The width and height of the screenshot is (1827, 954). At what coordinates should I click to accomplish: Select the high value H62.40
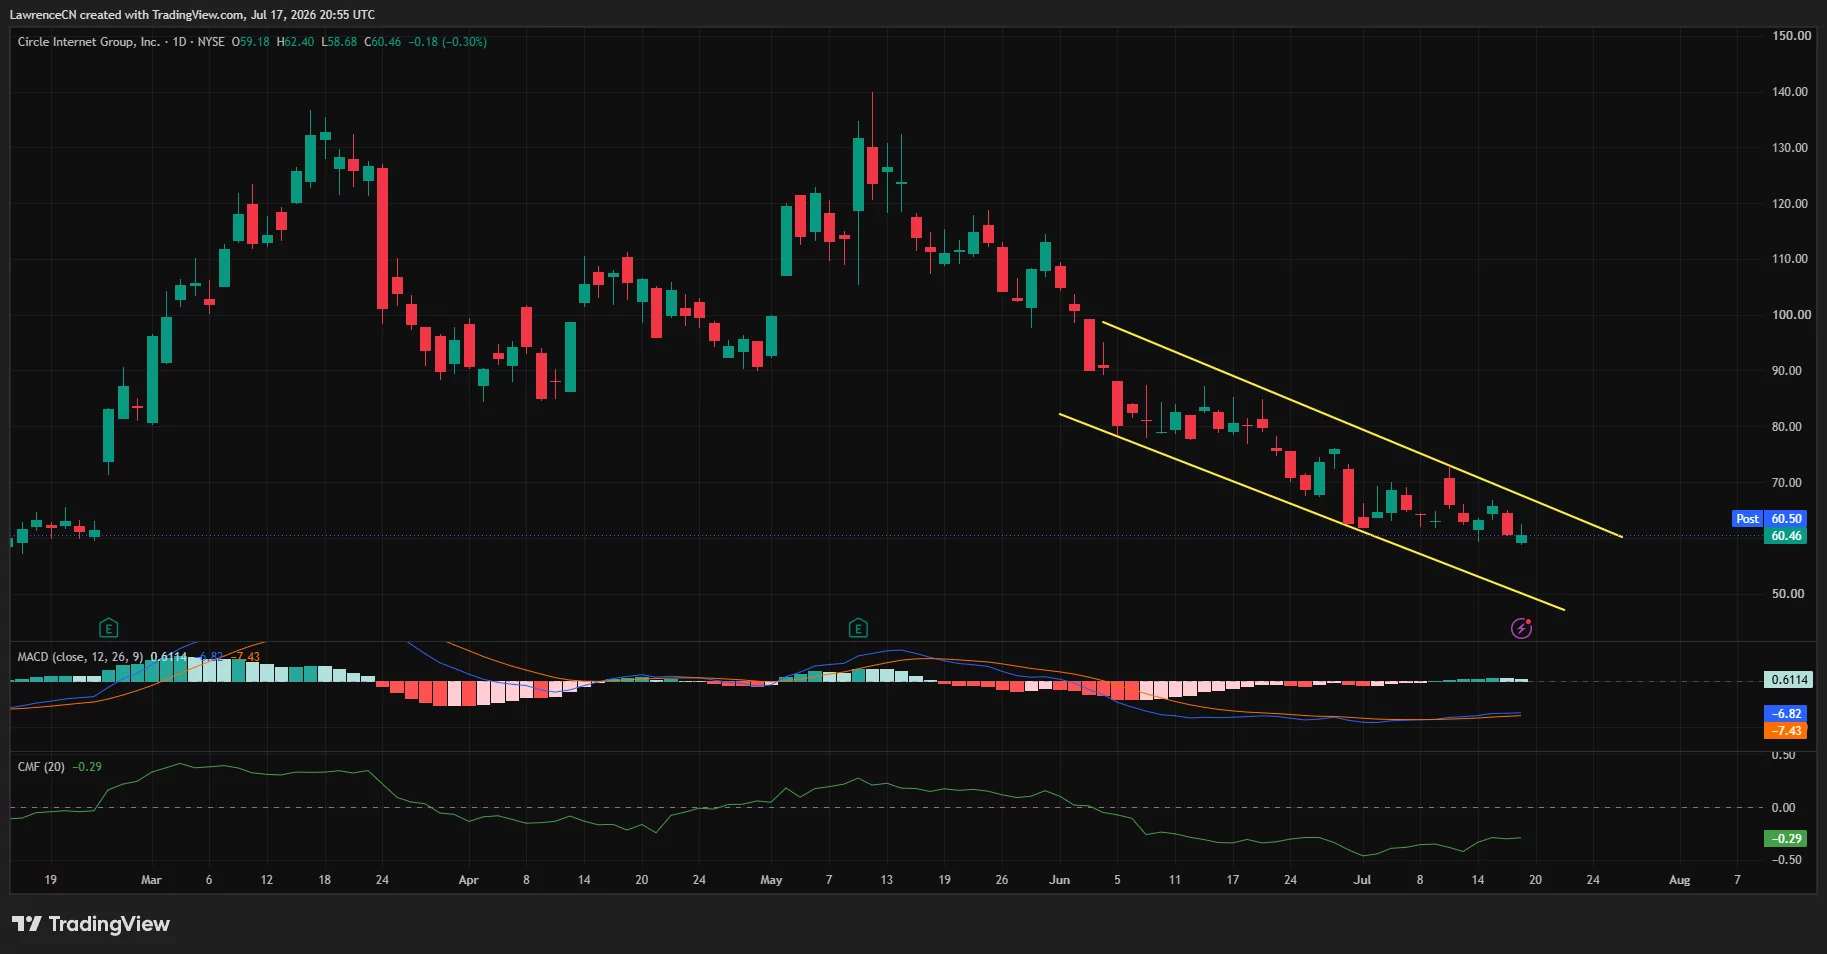(295, 42)
